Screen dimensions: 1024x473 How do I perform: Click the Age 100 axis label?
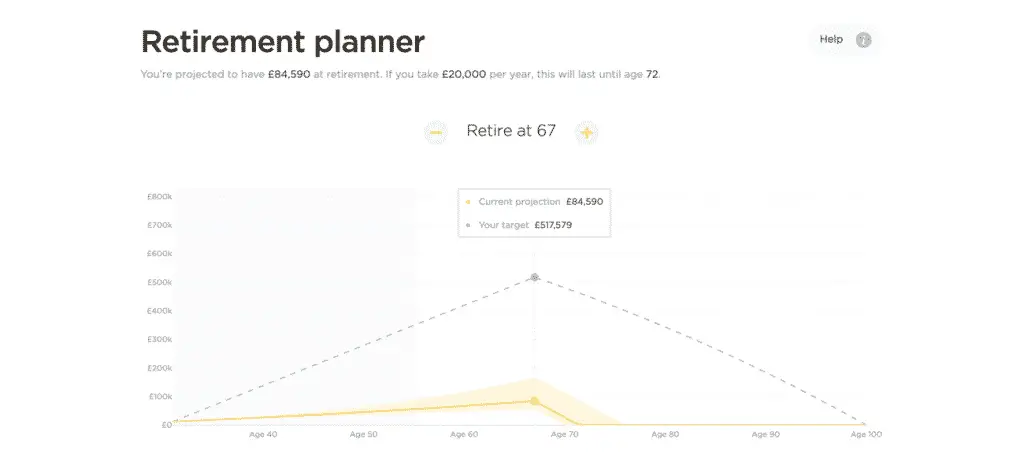pyautogui.click(x=866, y=434)
